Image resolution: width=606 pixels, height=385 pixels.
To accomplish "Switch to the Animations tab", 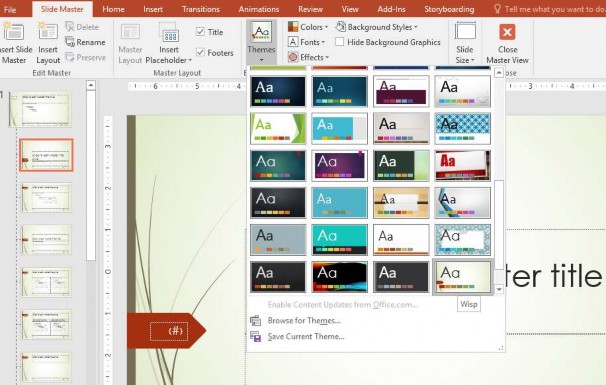I will 259,9.
